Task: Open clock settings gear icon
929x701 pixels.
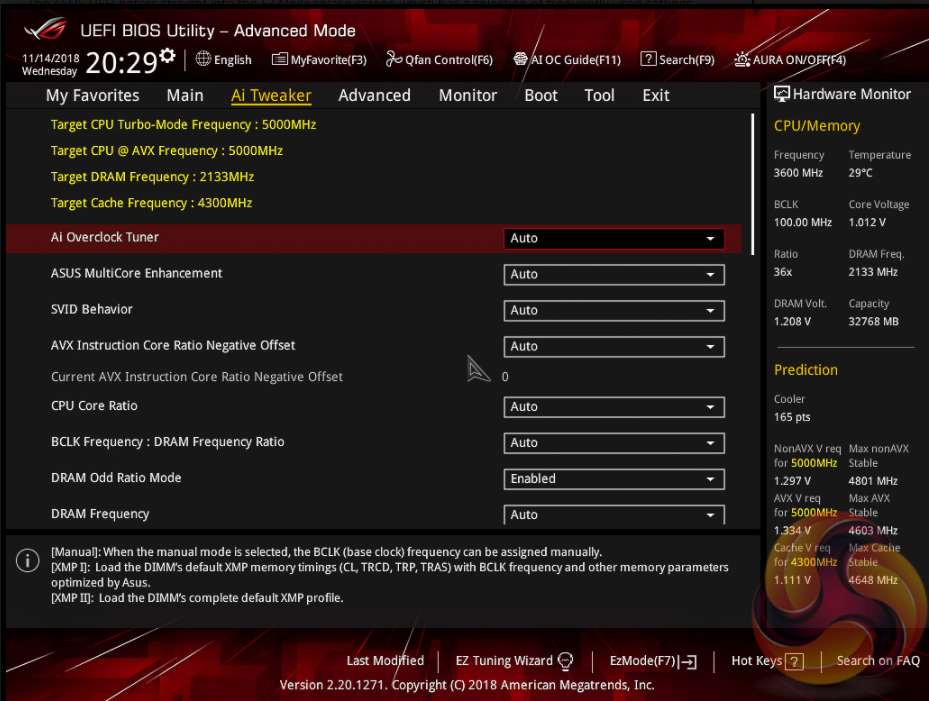Action: (168, 56)
